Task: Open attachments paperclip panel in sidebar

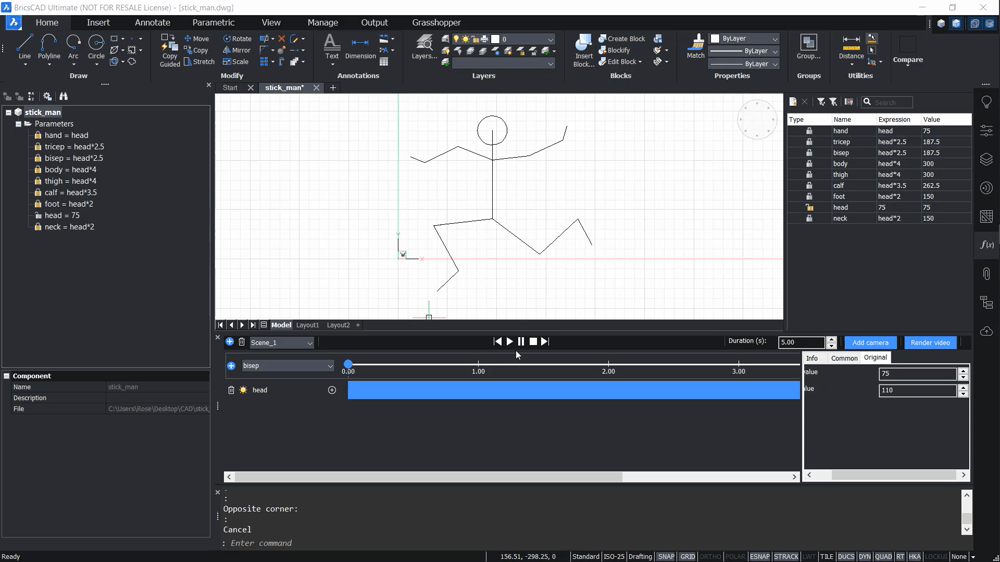Action: [x=987, y=274]
